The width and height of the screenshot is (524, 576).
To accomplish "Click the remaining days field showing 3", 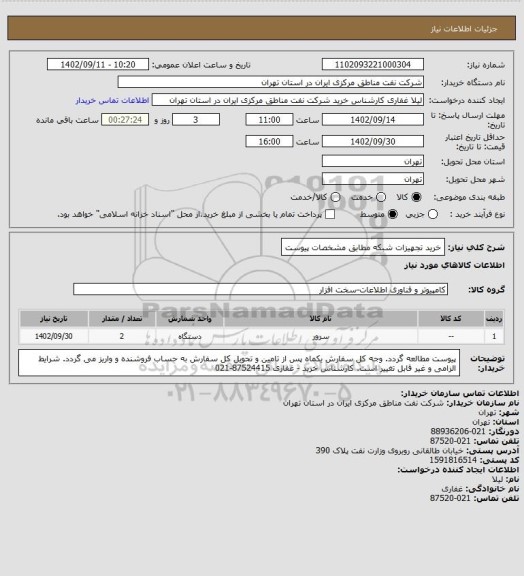I will pyautogui.click(x=196, y=120).
